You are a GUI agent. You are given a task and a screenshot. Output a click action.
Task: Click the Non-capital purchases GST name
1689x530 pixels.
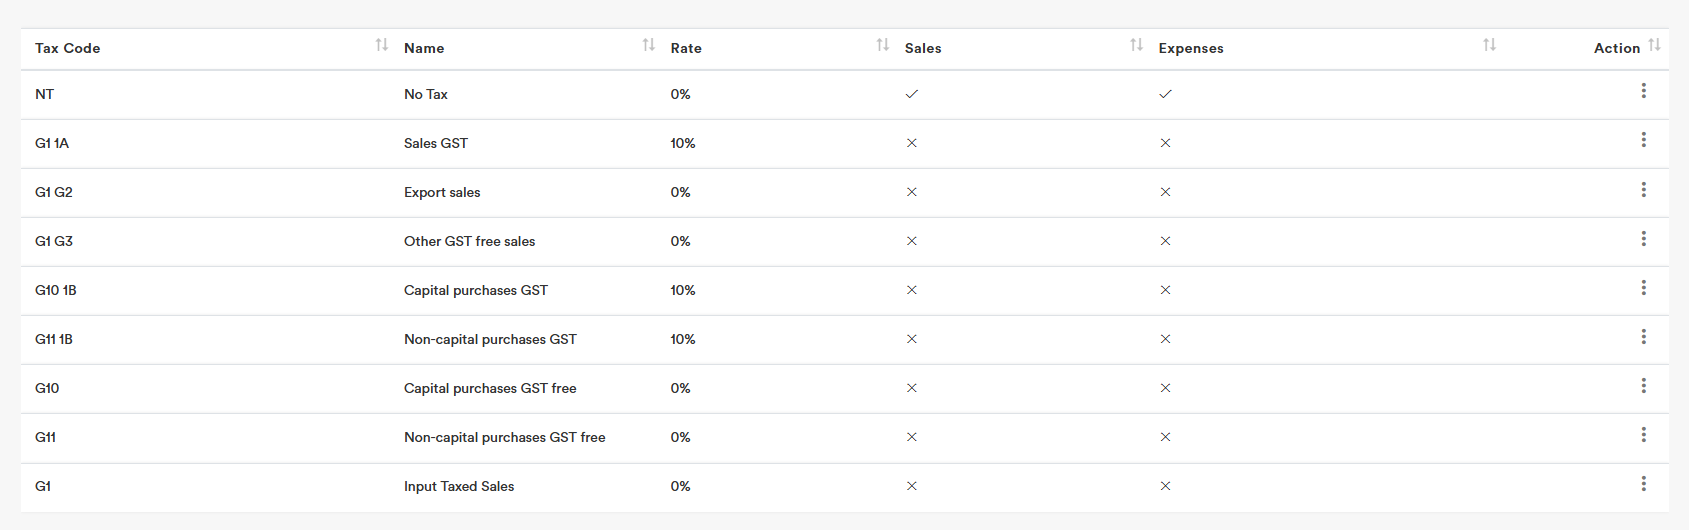pos(490,339)
